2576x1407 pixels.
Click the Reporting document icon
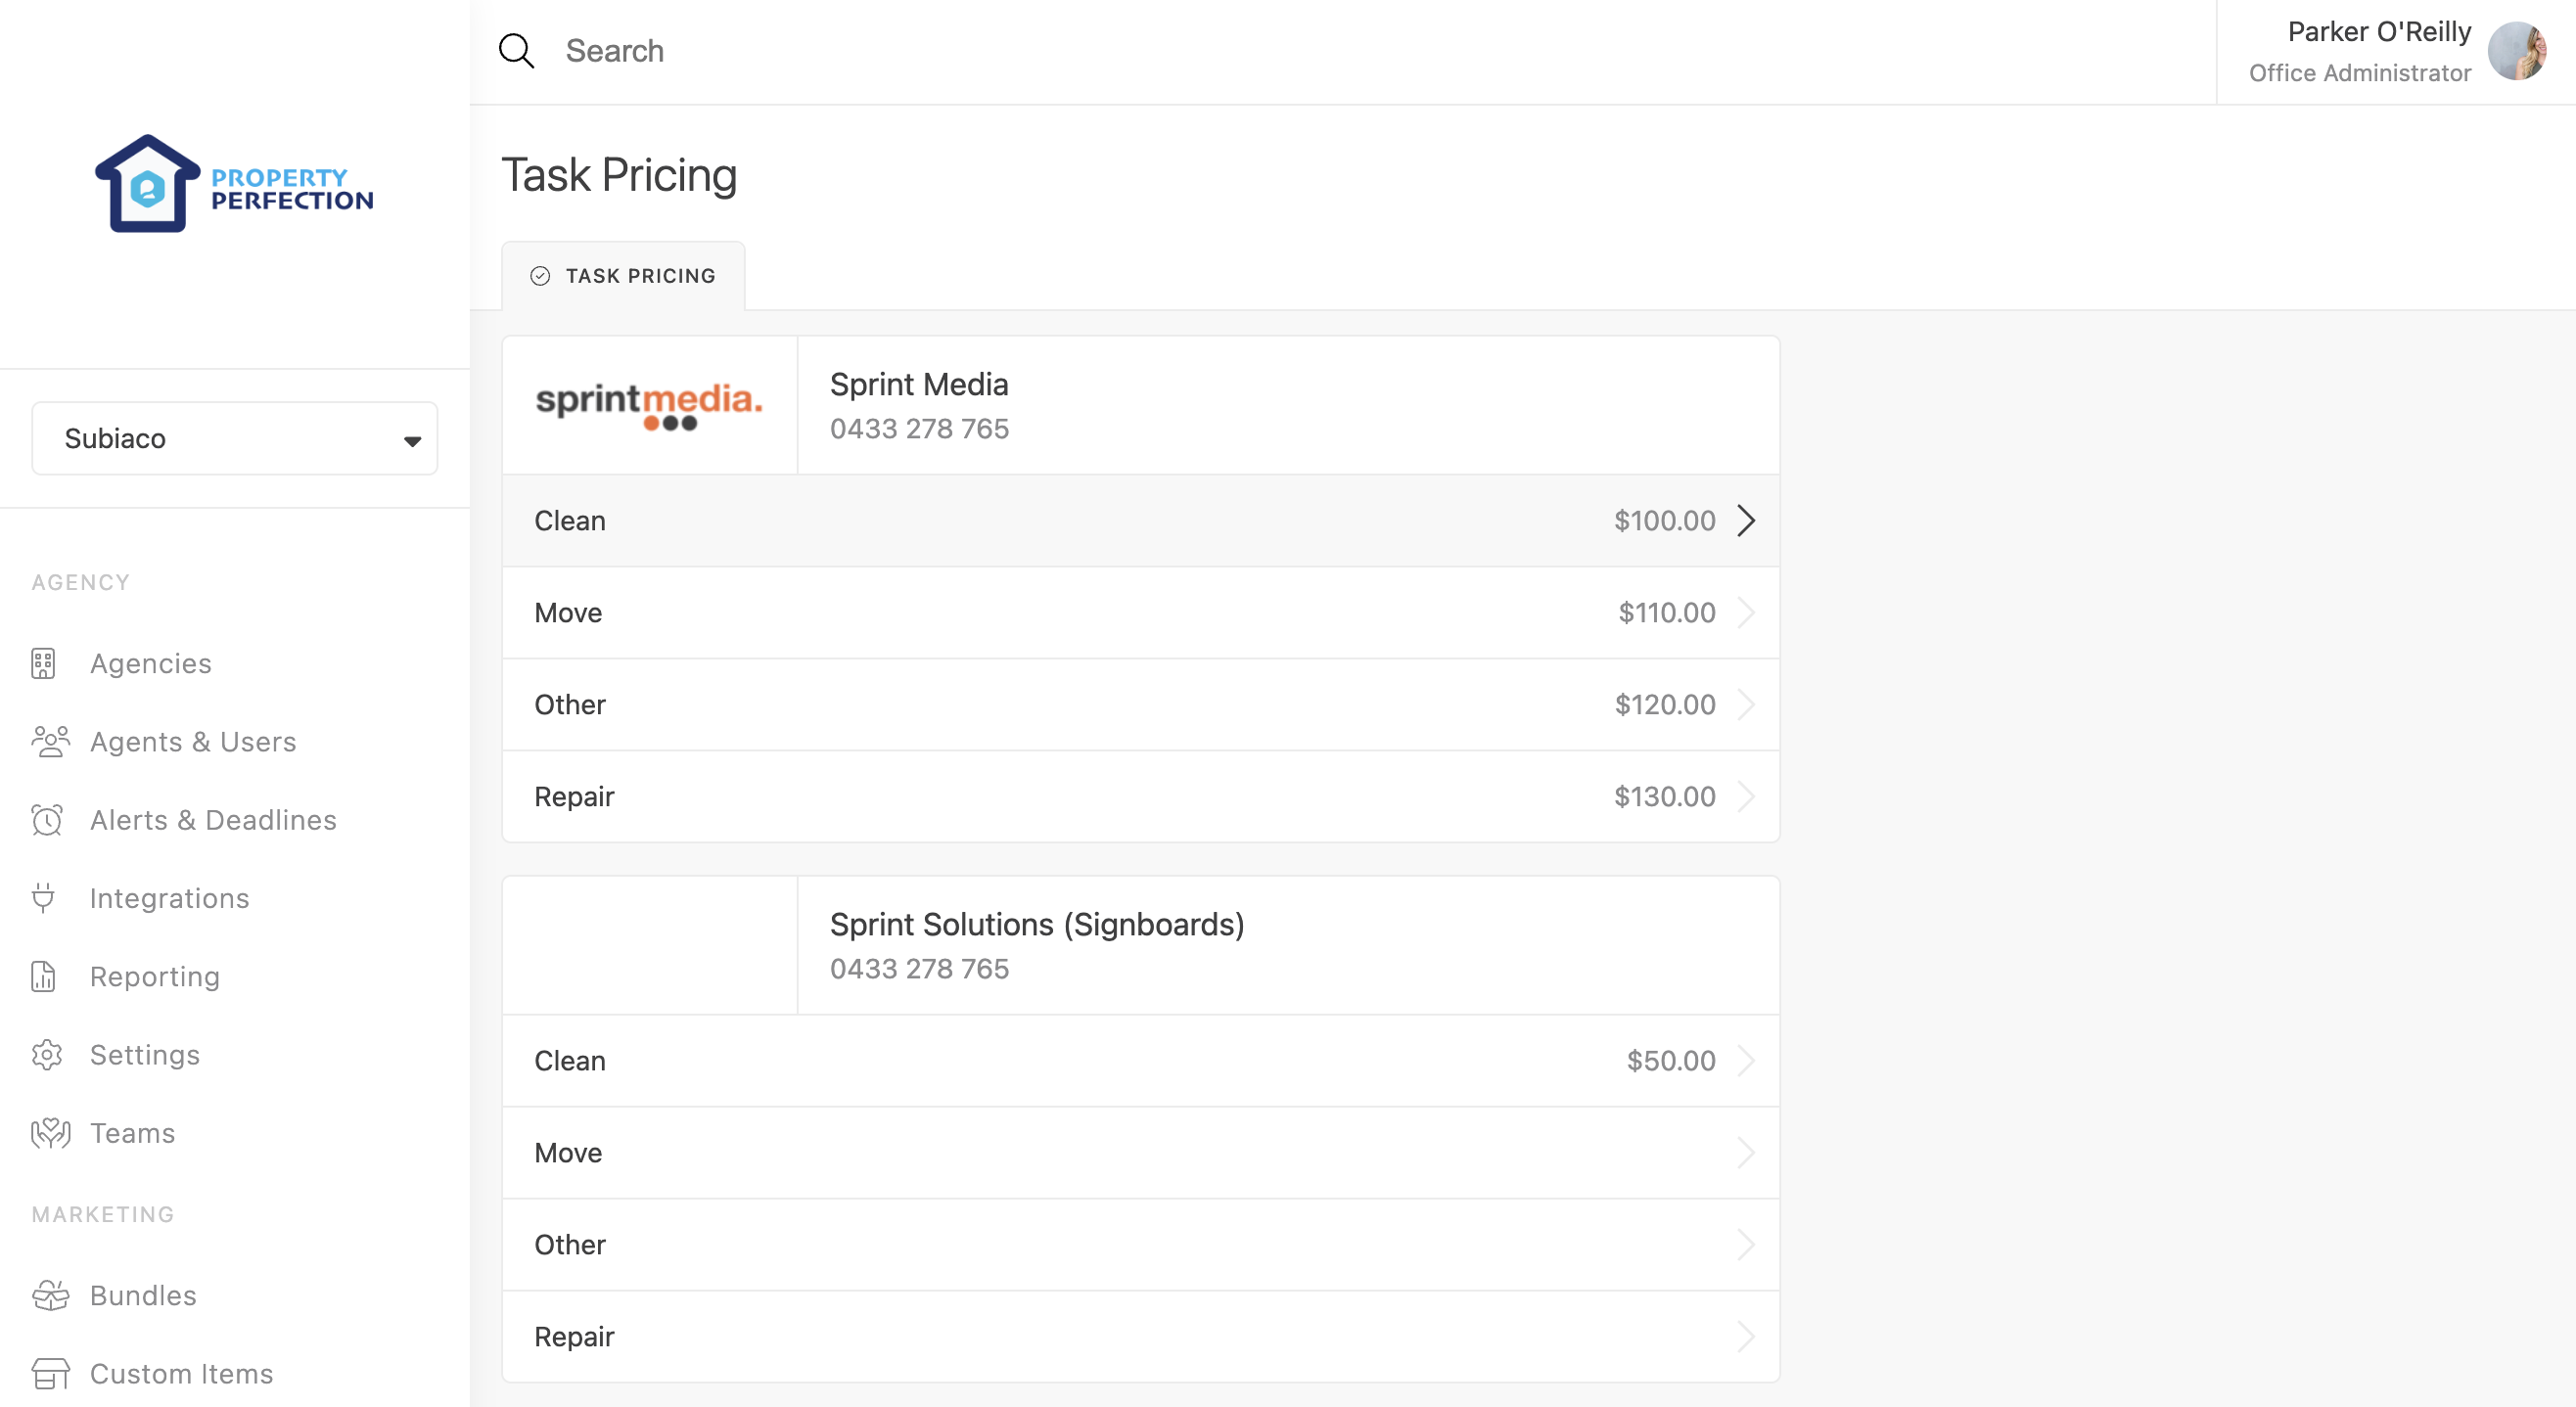pos(43,976)
